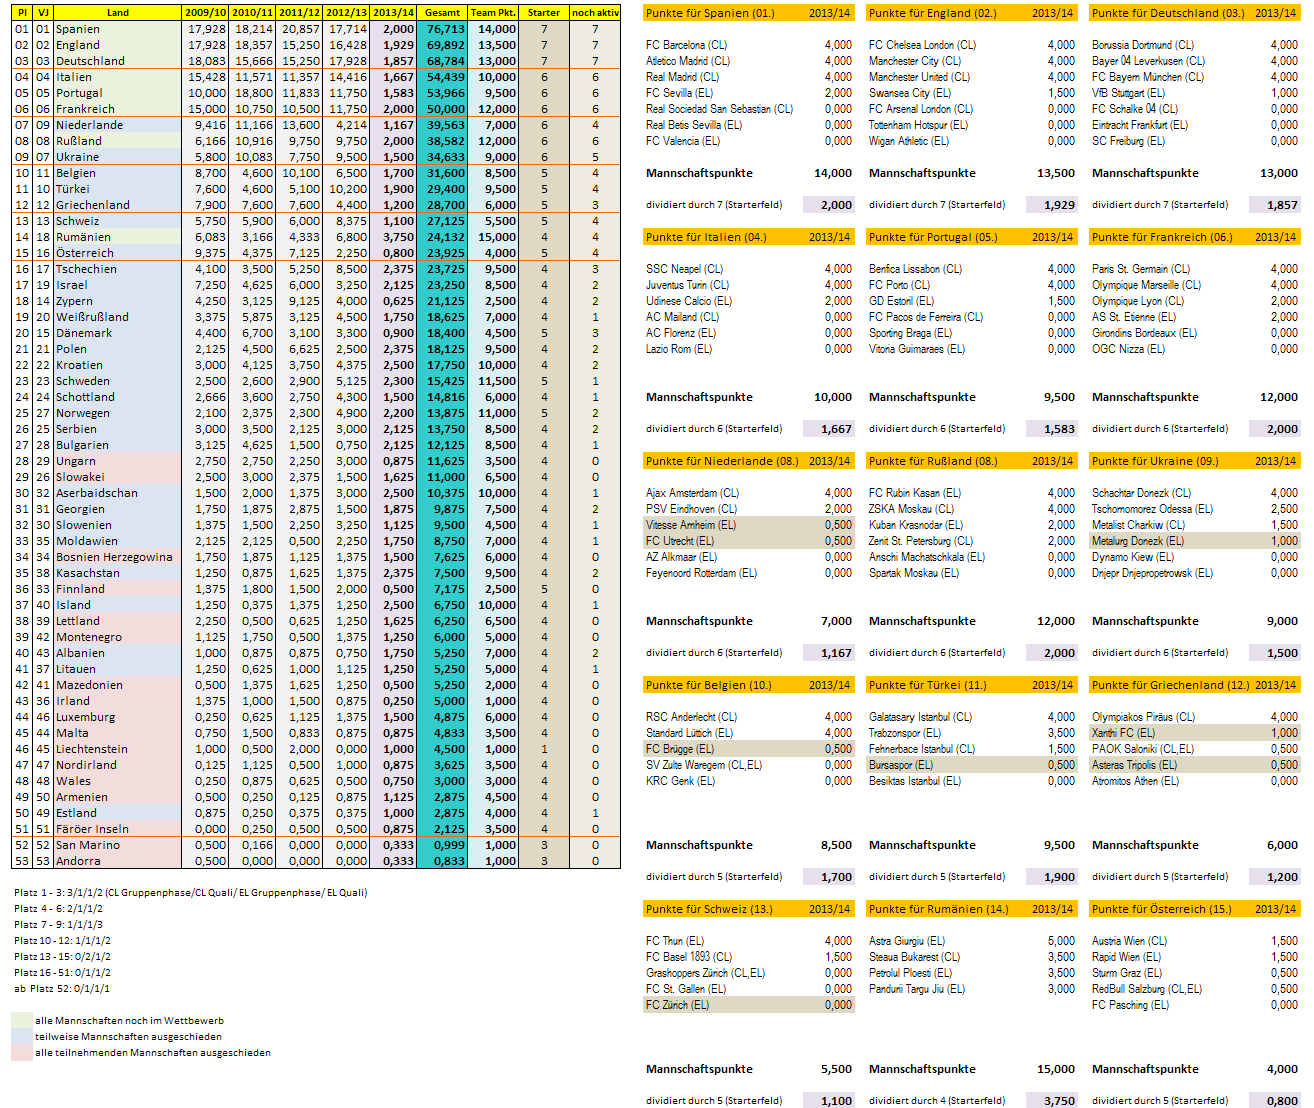Click the 'Punkte für Spanien (01.)' section header
The height and width of the screenshot is (1108, 1314).
click(x=749, y=13)
